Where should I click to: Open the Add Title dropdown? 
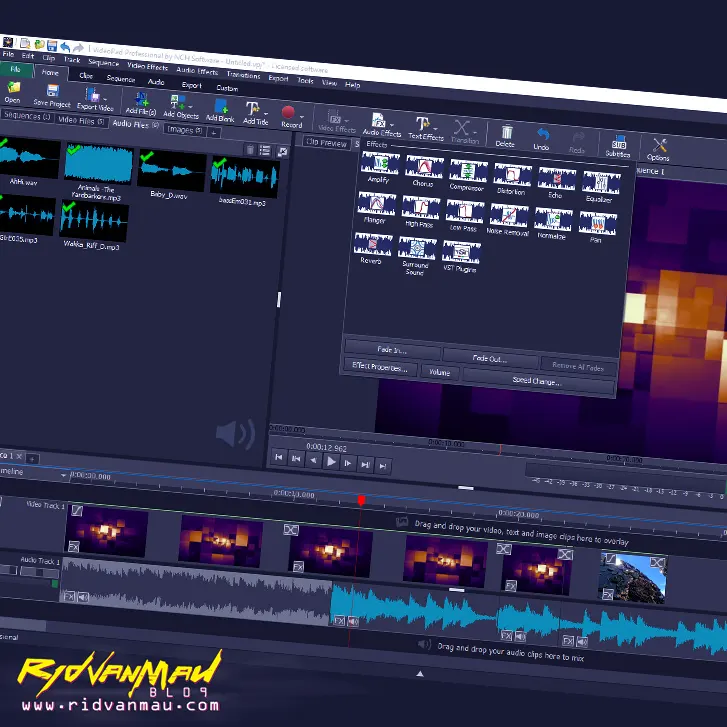[x=266, y=114]
